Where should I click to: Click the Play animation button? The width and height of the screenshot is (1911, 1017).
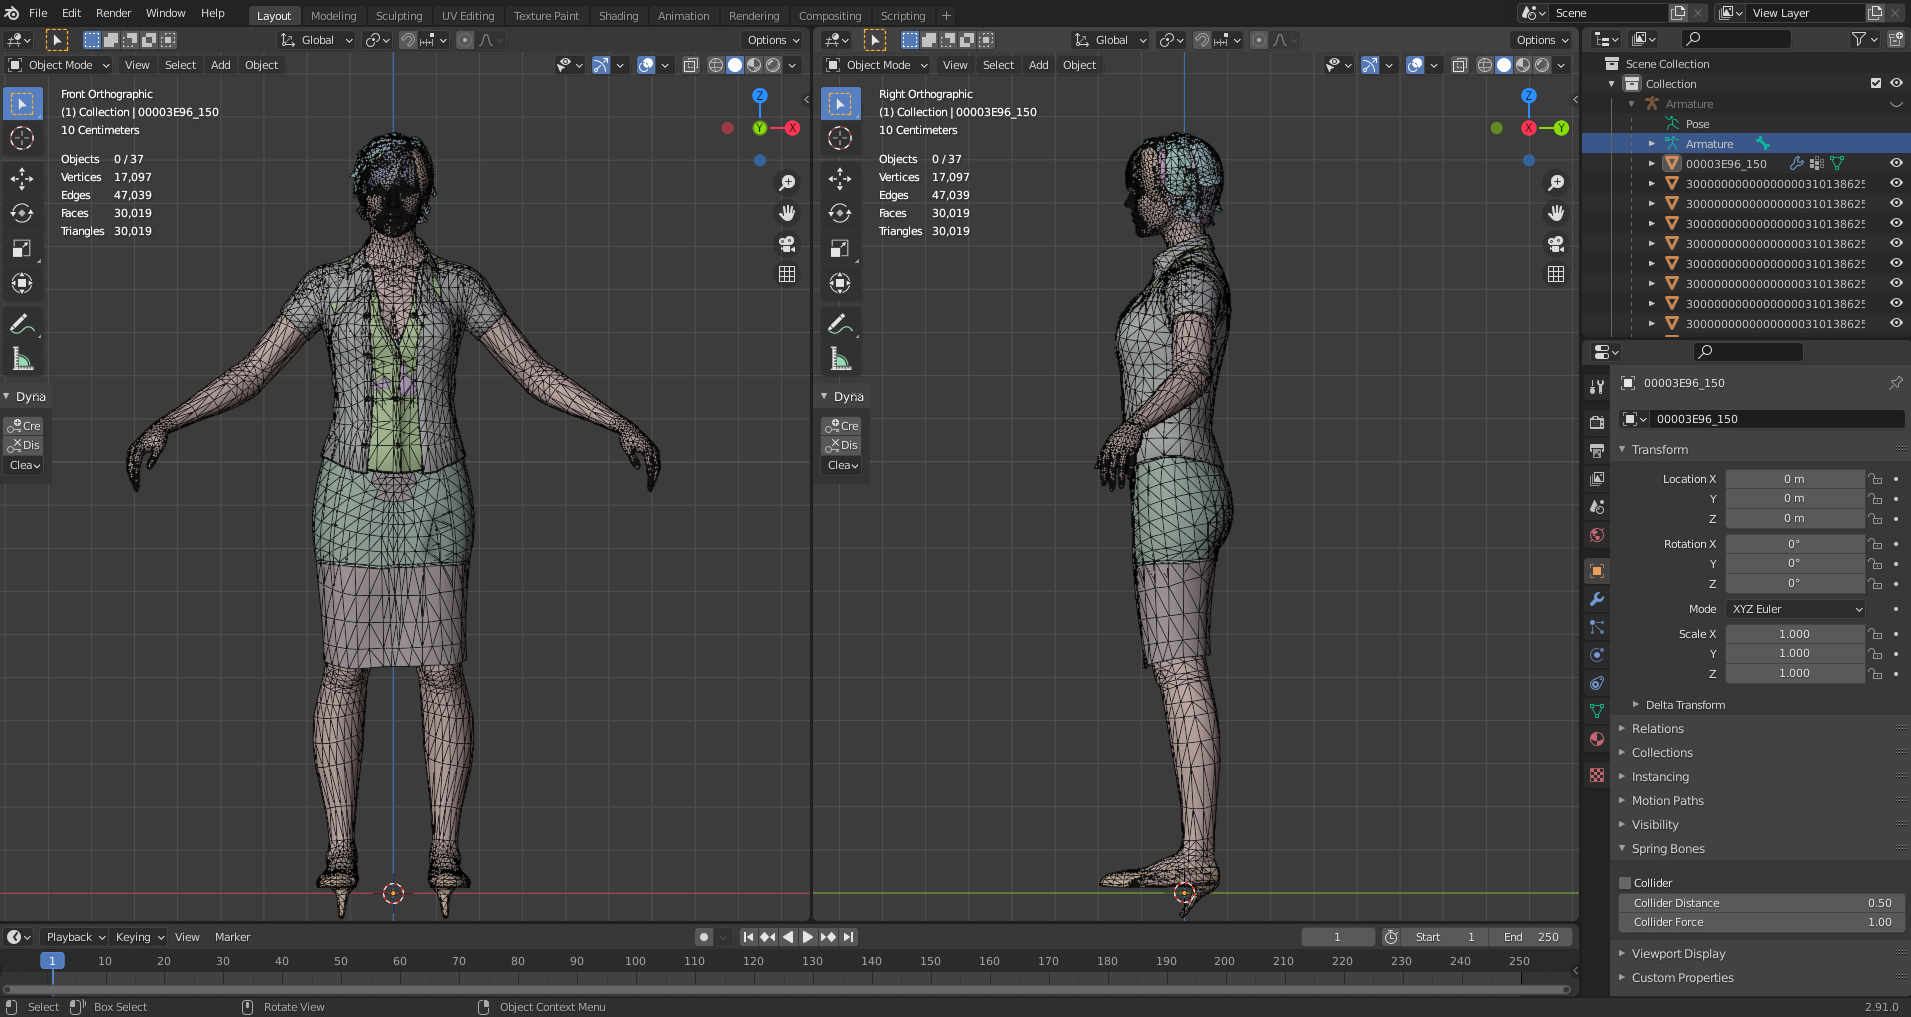click(x=808, y=937)
